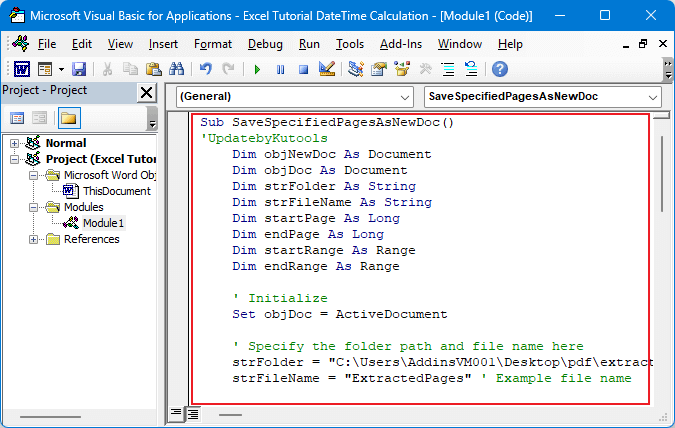The image size is (675, 428).
Task: Select ThisDocument in the project tree
Action: pos(116,191)
